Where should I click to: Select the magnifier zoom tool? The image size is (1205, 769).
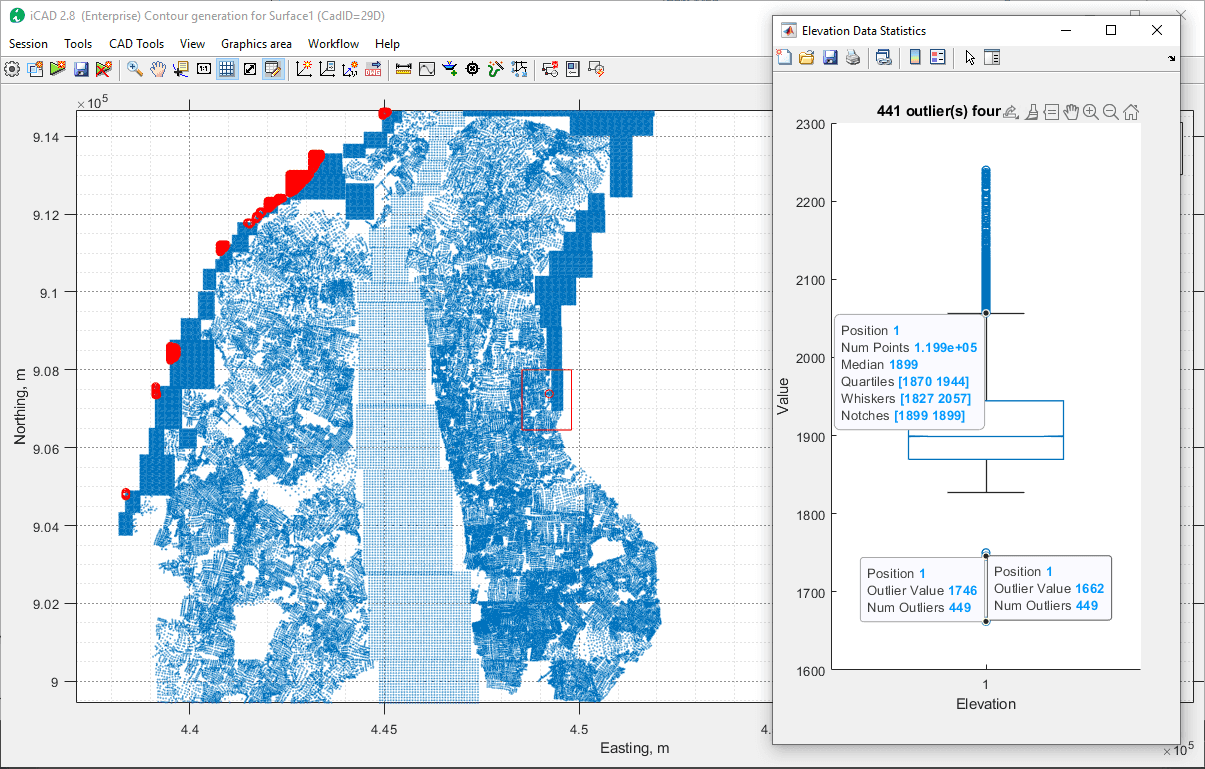pos(134,69)
